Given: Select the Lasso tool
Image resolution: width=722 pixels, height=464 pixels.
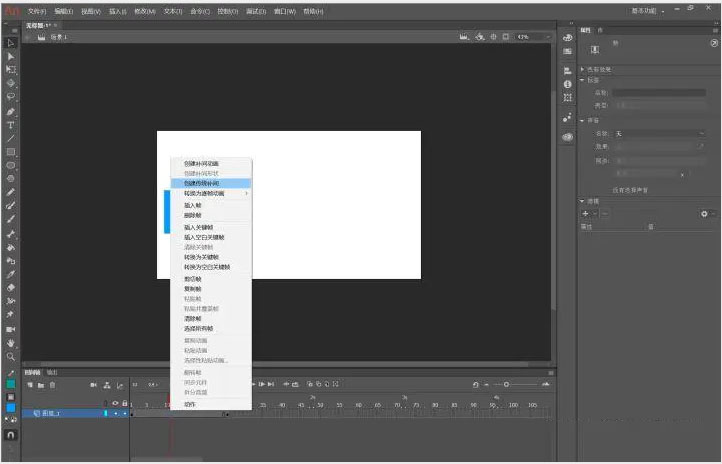Looking at the screenshot, I should 11,97.
